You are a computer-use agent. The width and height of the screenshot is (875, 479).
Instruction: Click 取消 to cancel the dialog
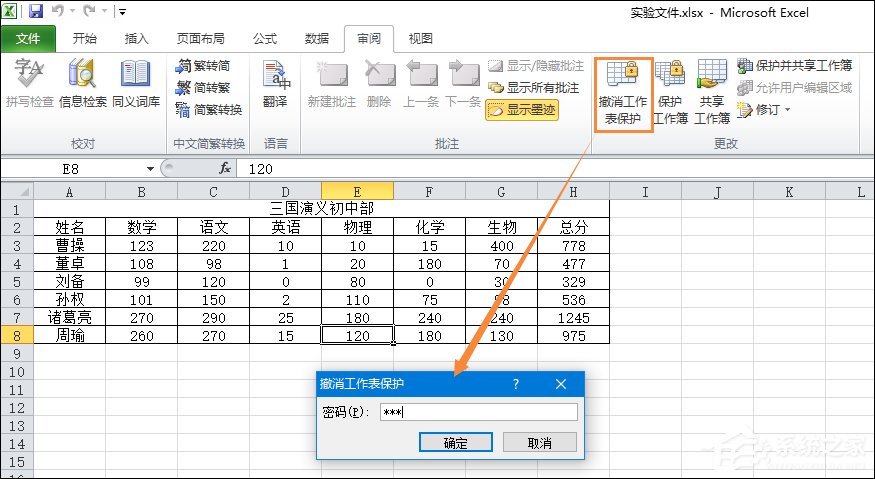[x=539, y=442]
